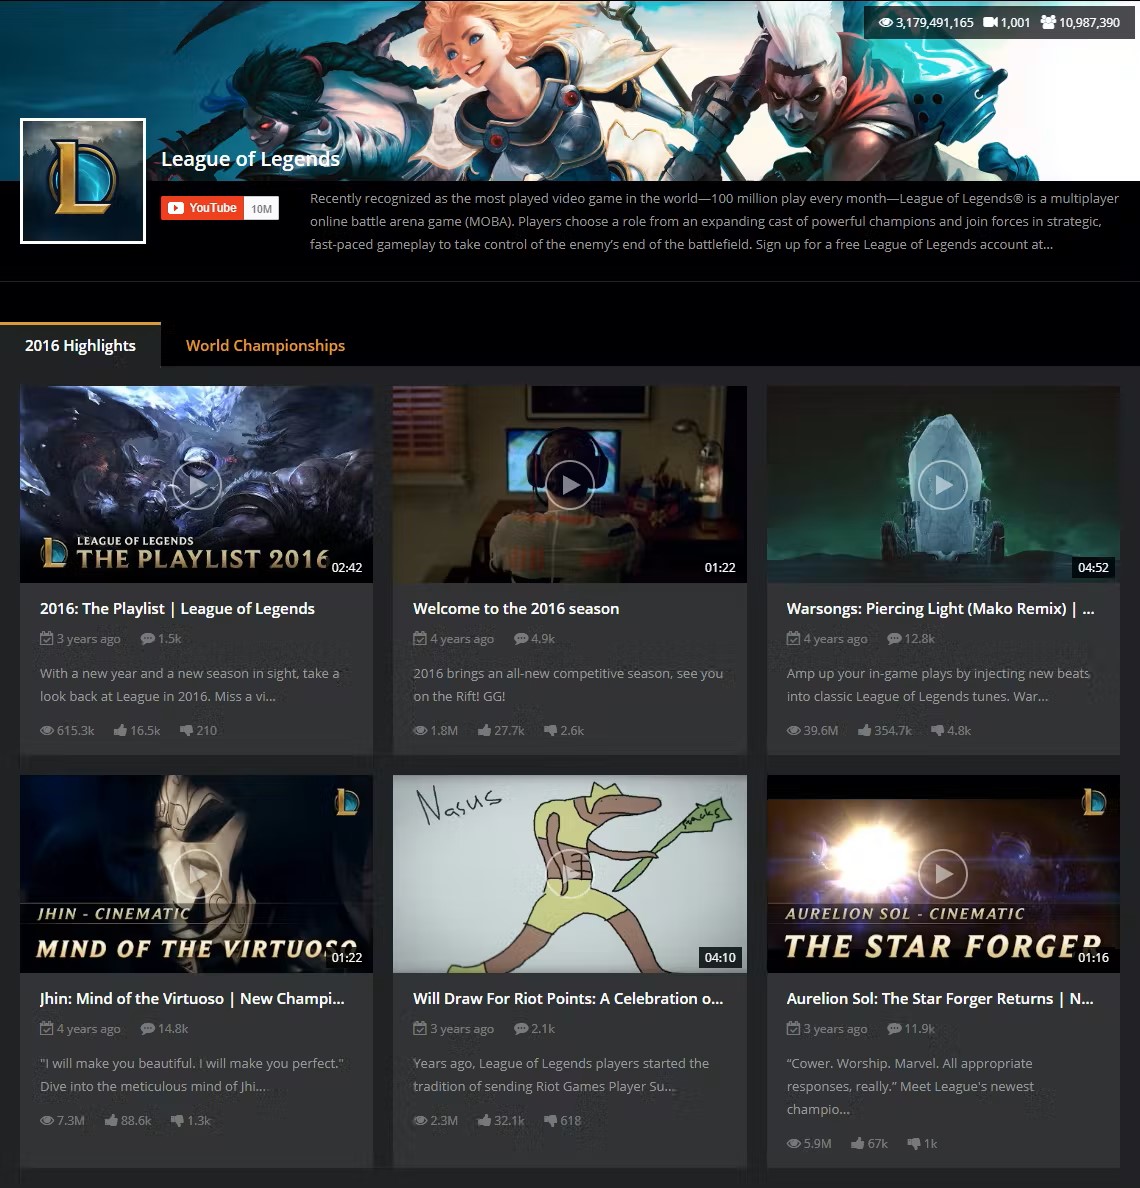Image resolution: width=1140 pixels, height=1188 pixels.
Task: Click the thumbs-down icon beside 1k
Action: (x=914, y=1143)
